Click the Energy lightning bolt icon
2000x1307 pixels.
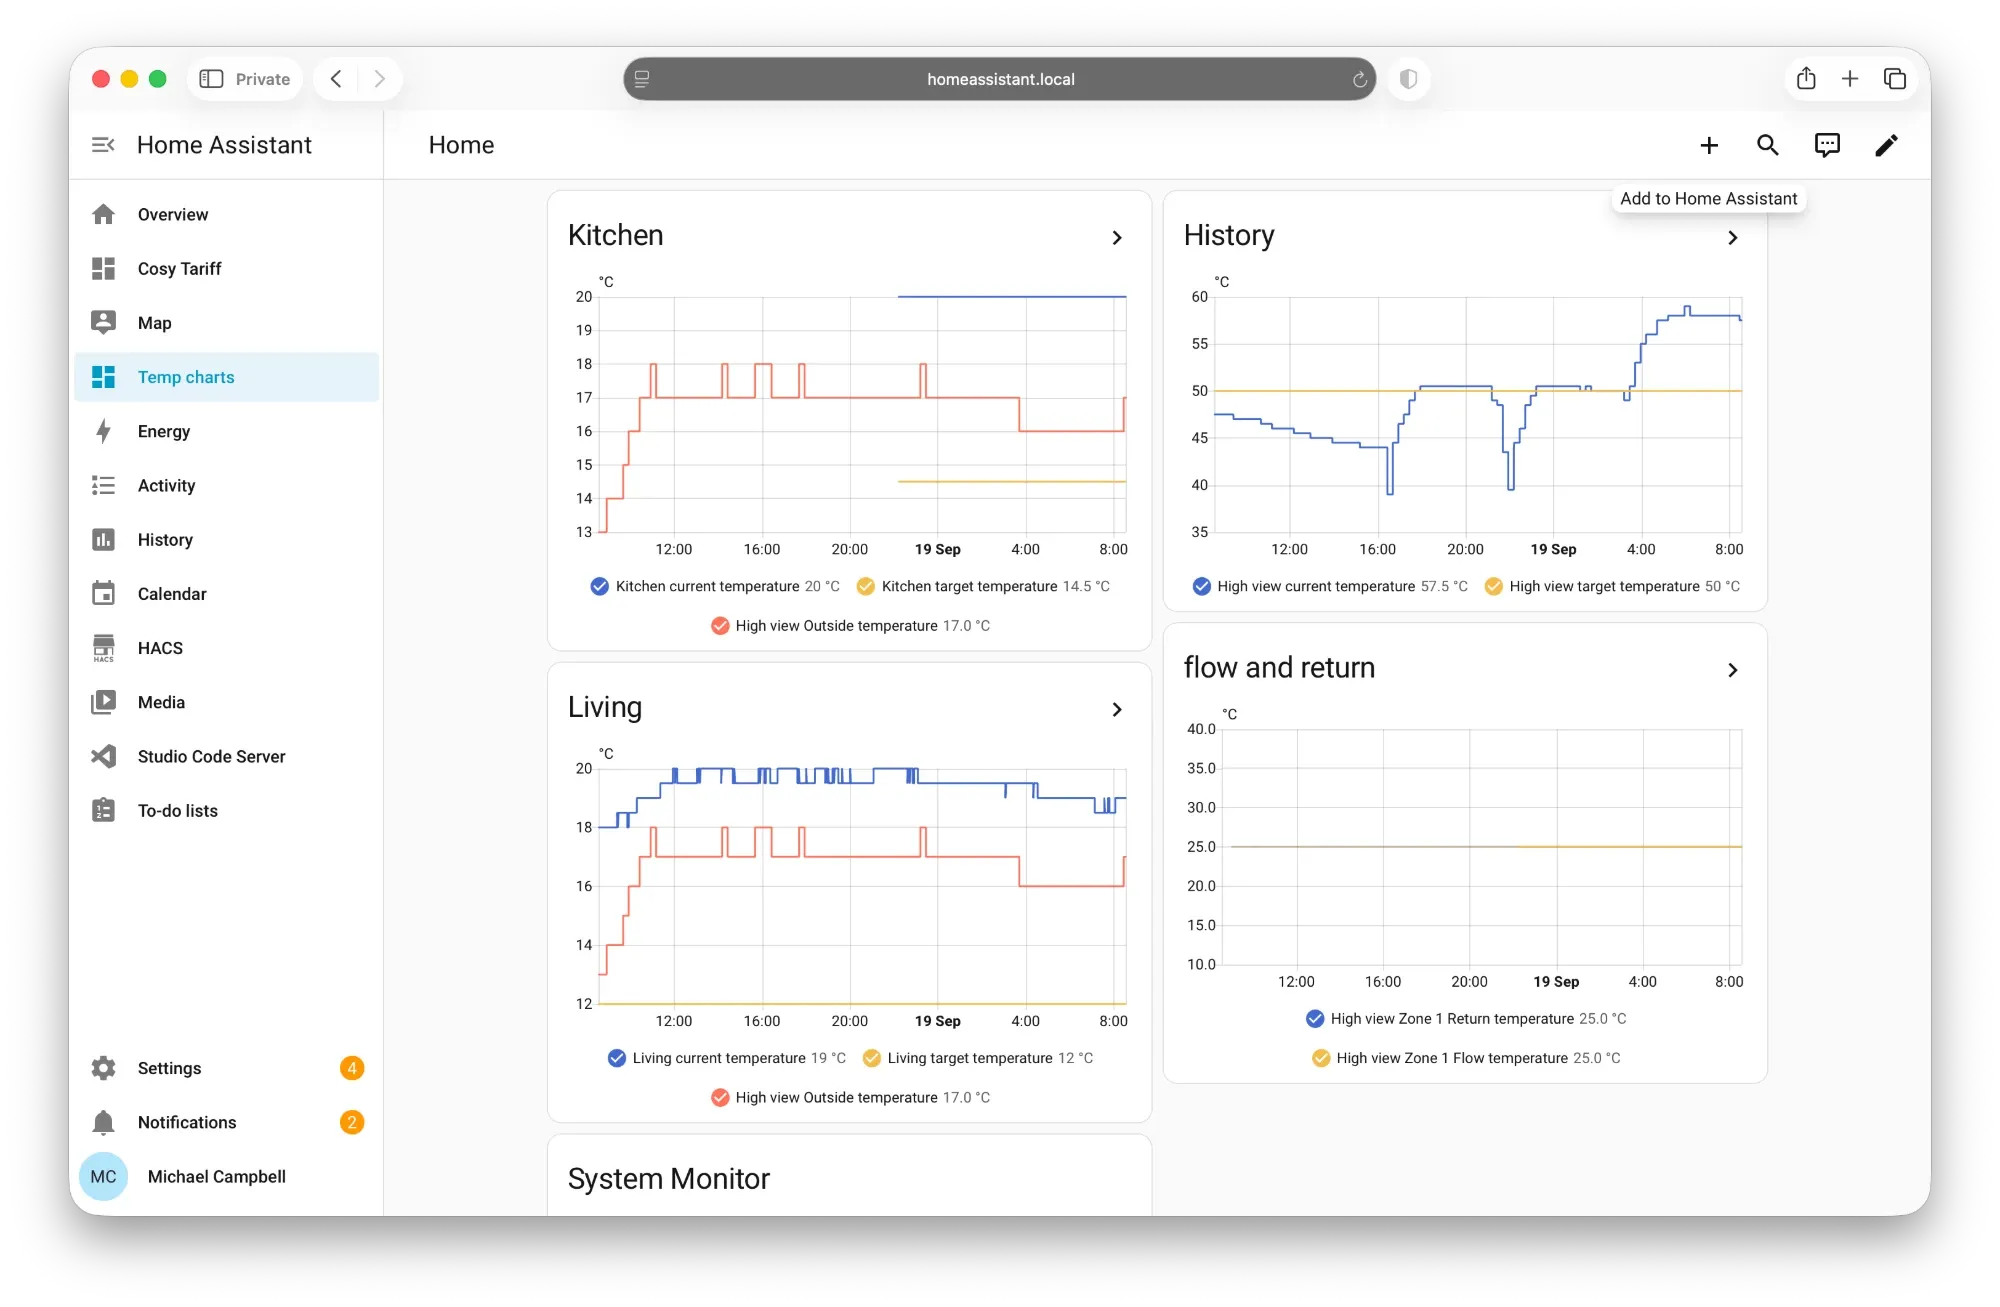[x=103, y=431]
